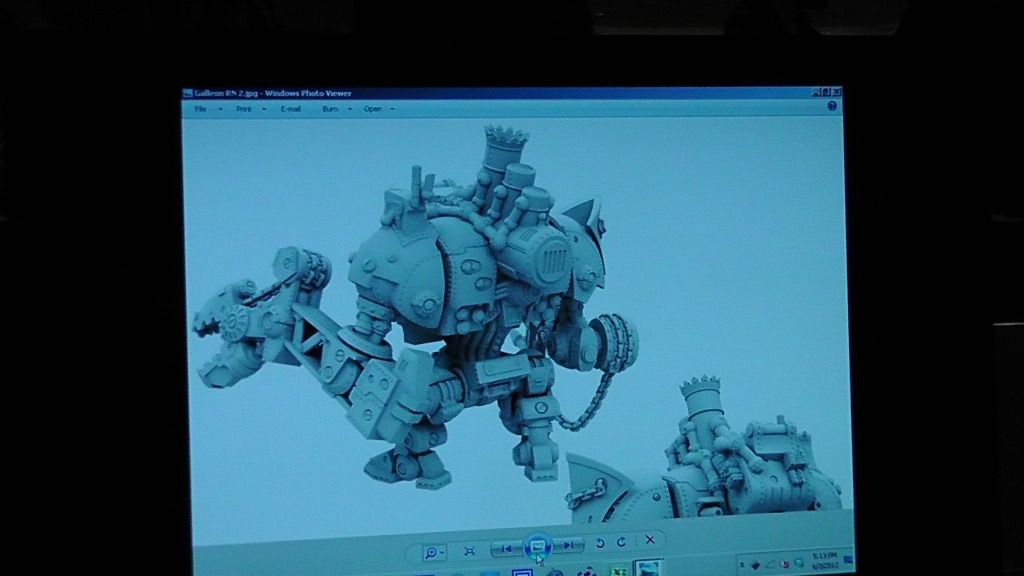Open the Open dropdown menu

coord(373,109)
